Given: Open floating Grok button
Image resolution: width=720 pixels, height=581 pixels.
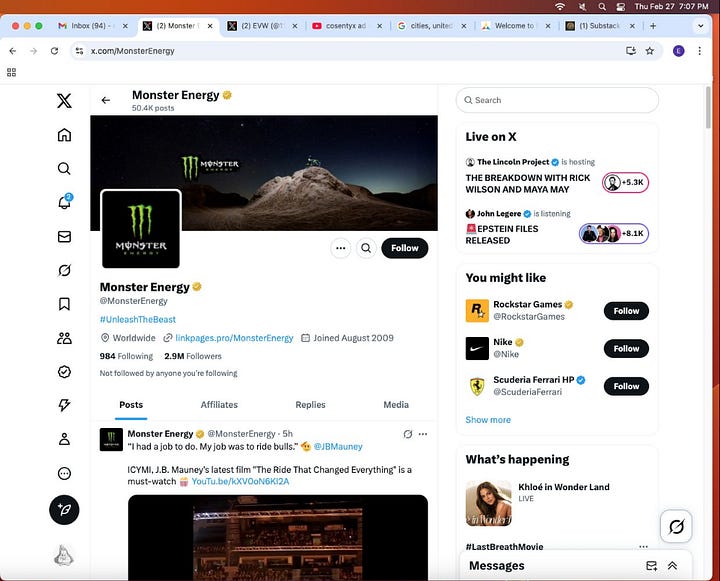Looking at the screenshot, I should pyautogui.click(x=676, y=526).
